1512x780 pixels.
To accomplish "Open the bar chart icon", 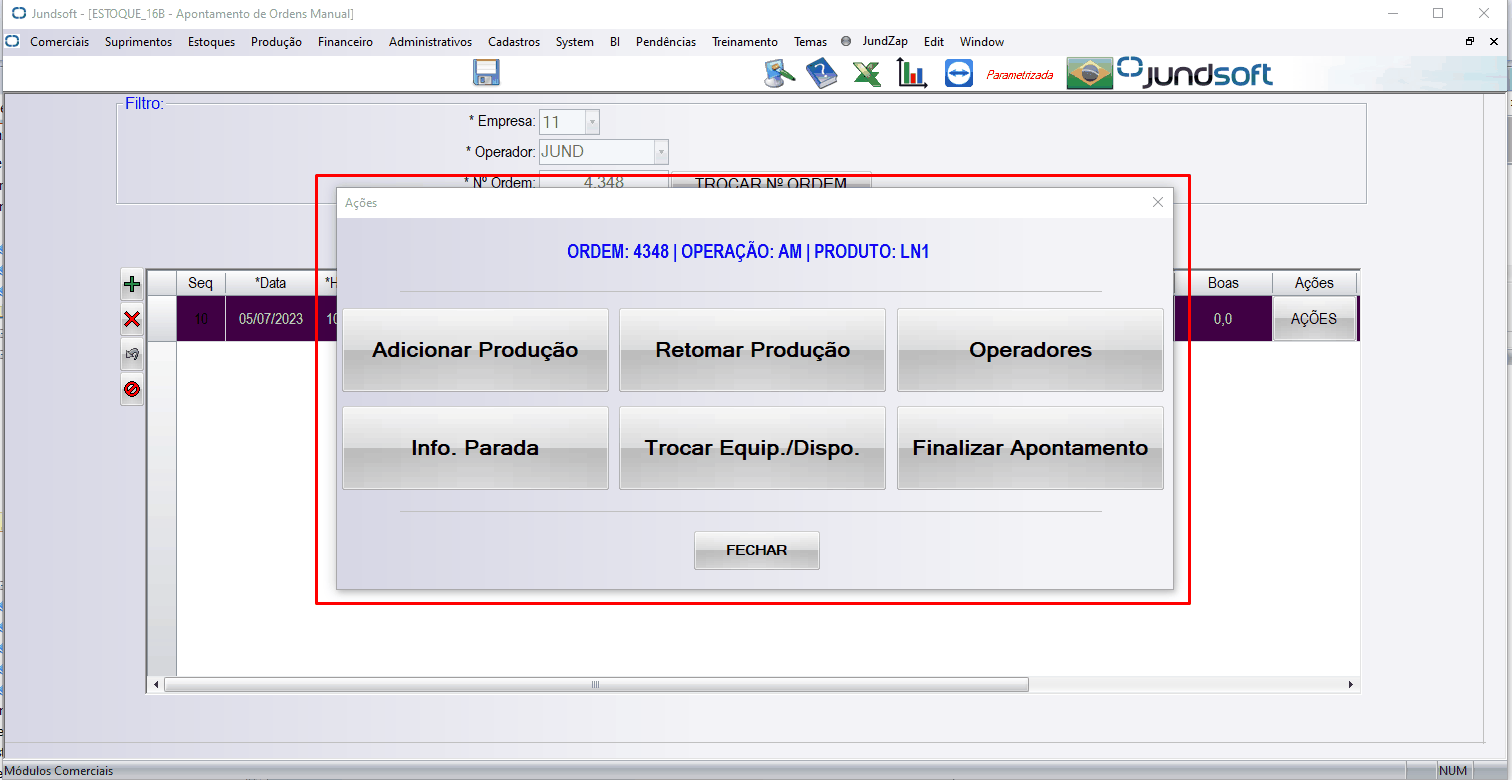I will point(912,73).
